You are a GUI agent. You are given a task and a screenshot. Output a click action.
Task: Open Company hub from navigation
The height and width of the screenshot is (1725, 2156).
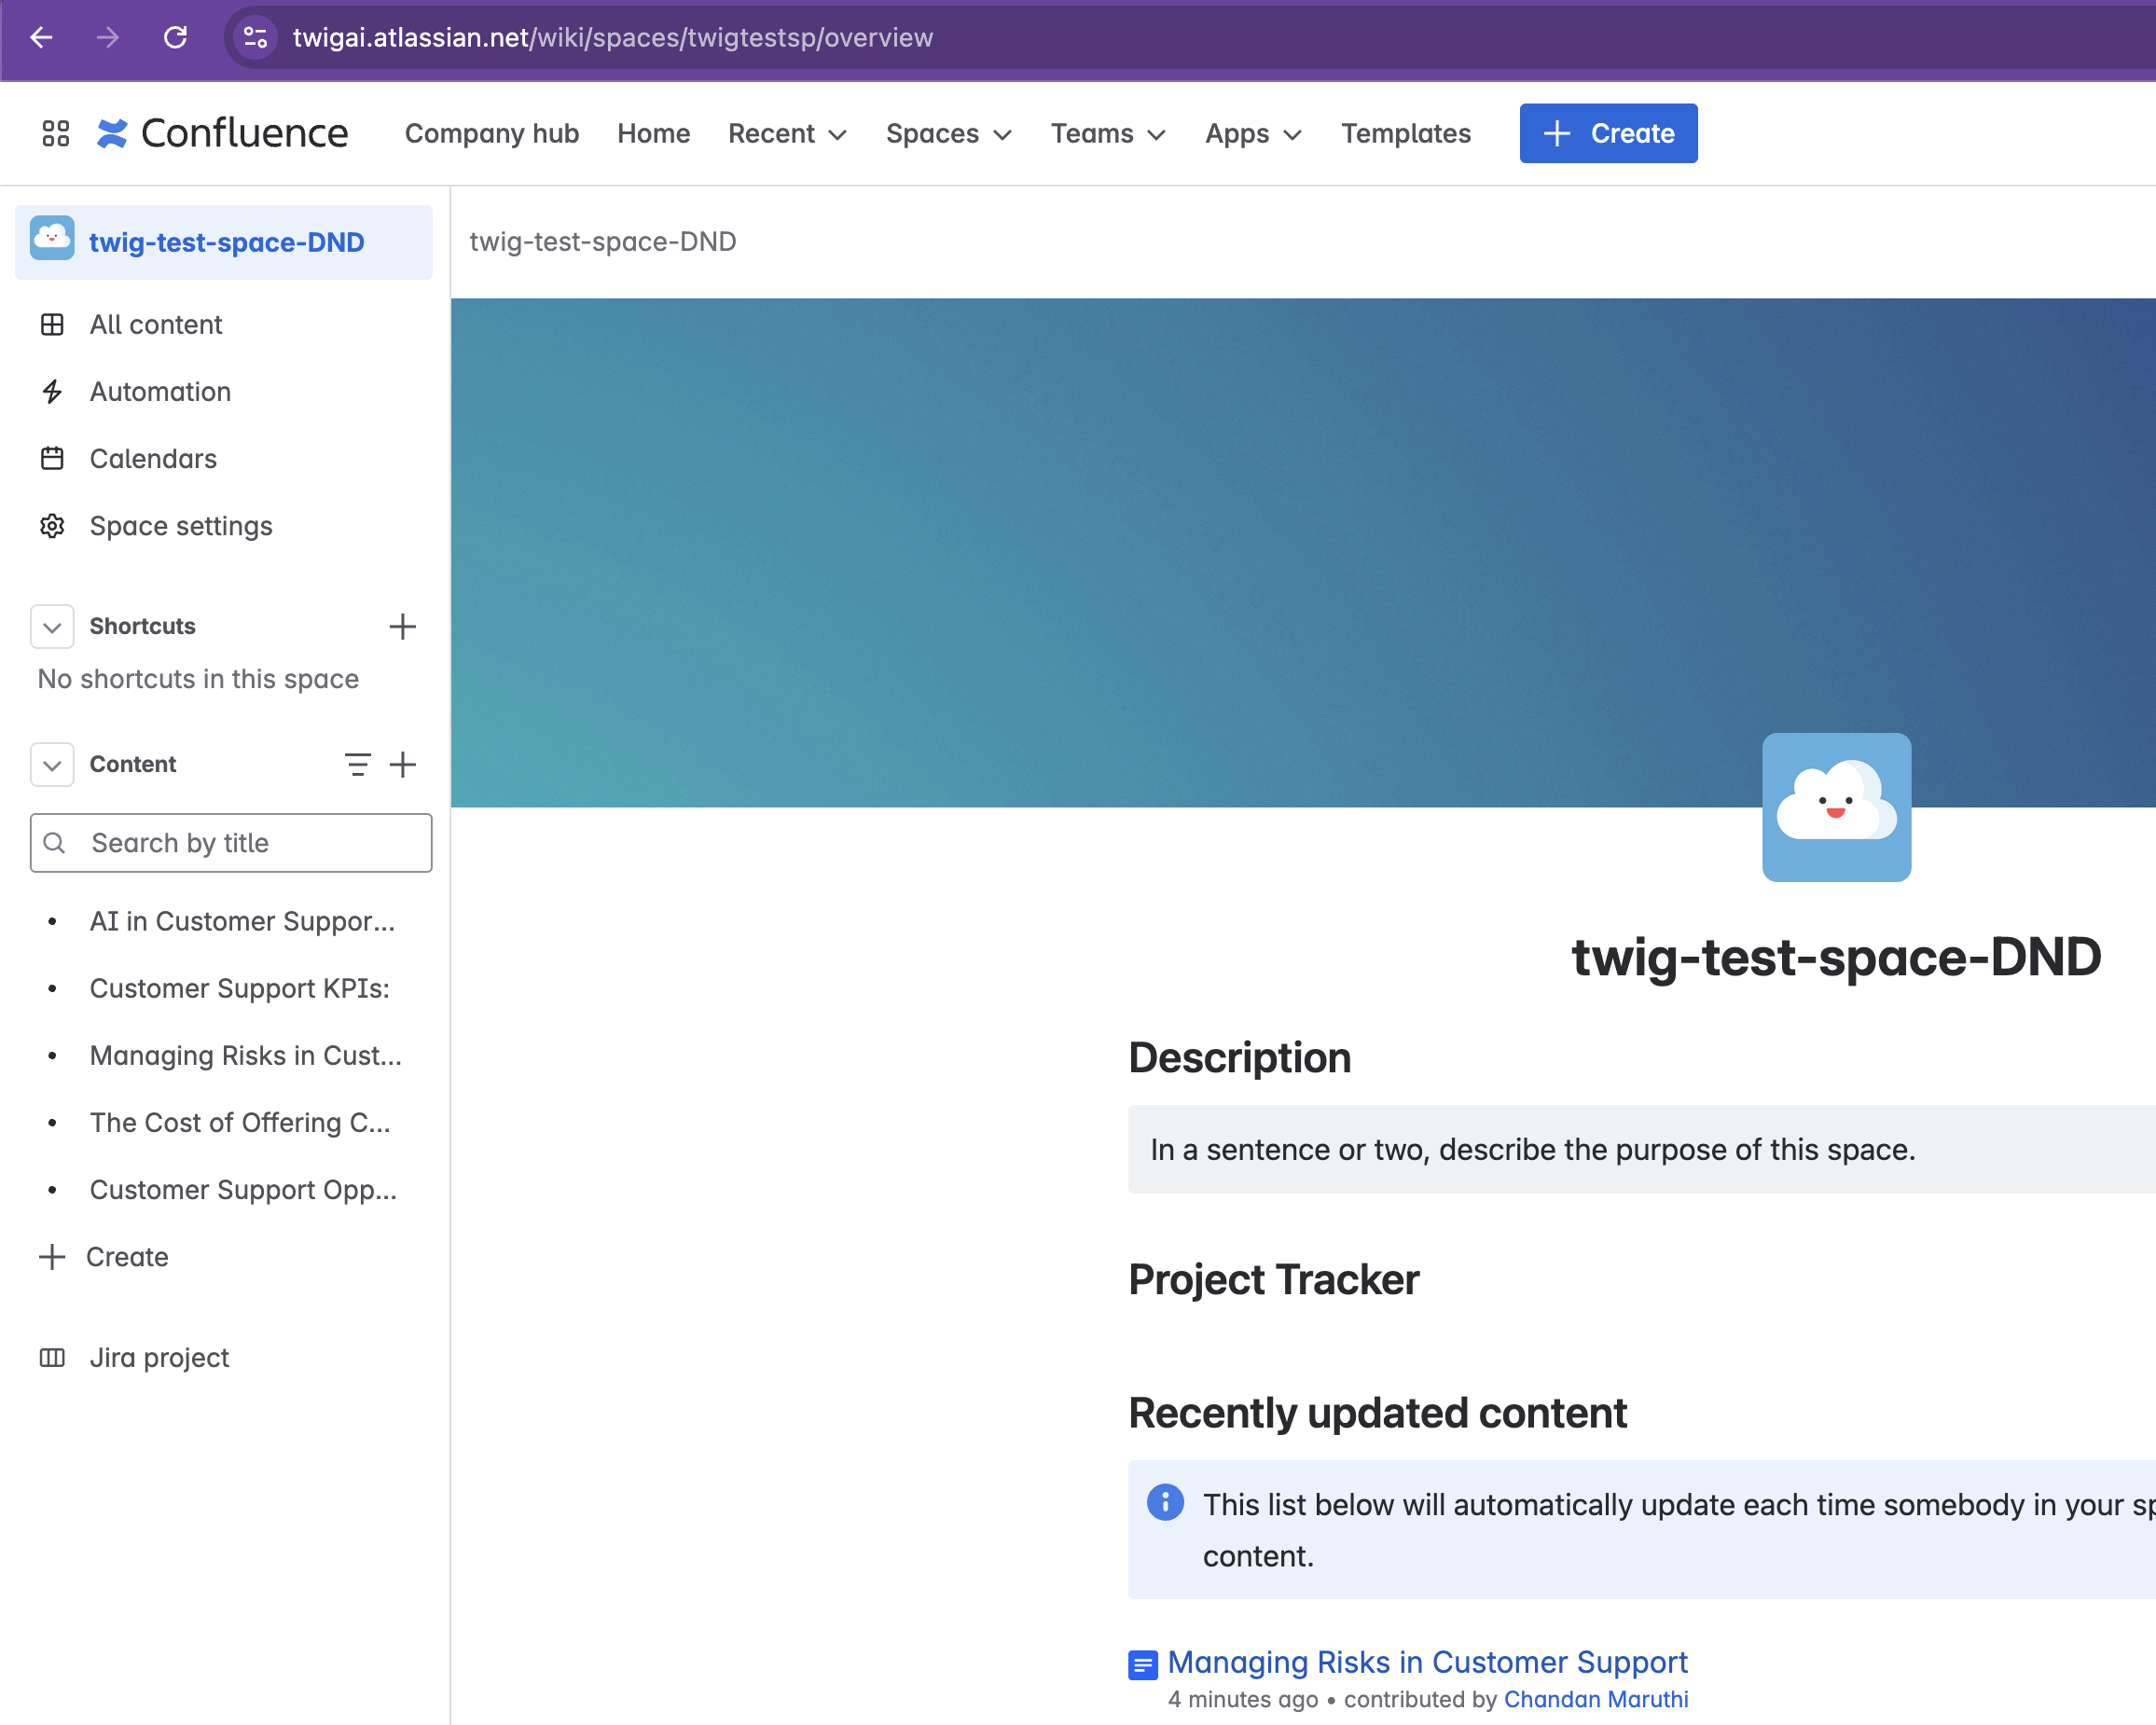(491, 133)
